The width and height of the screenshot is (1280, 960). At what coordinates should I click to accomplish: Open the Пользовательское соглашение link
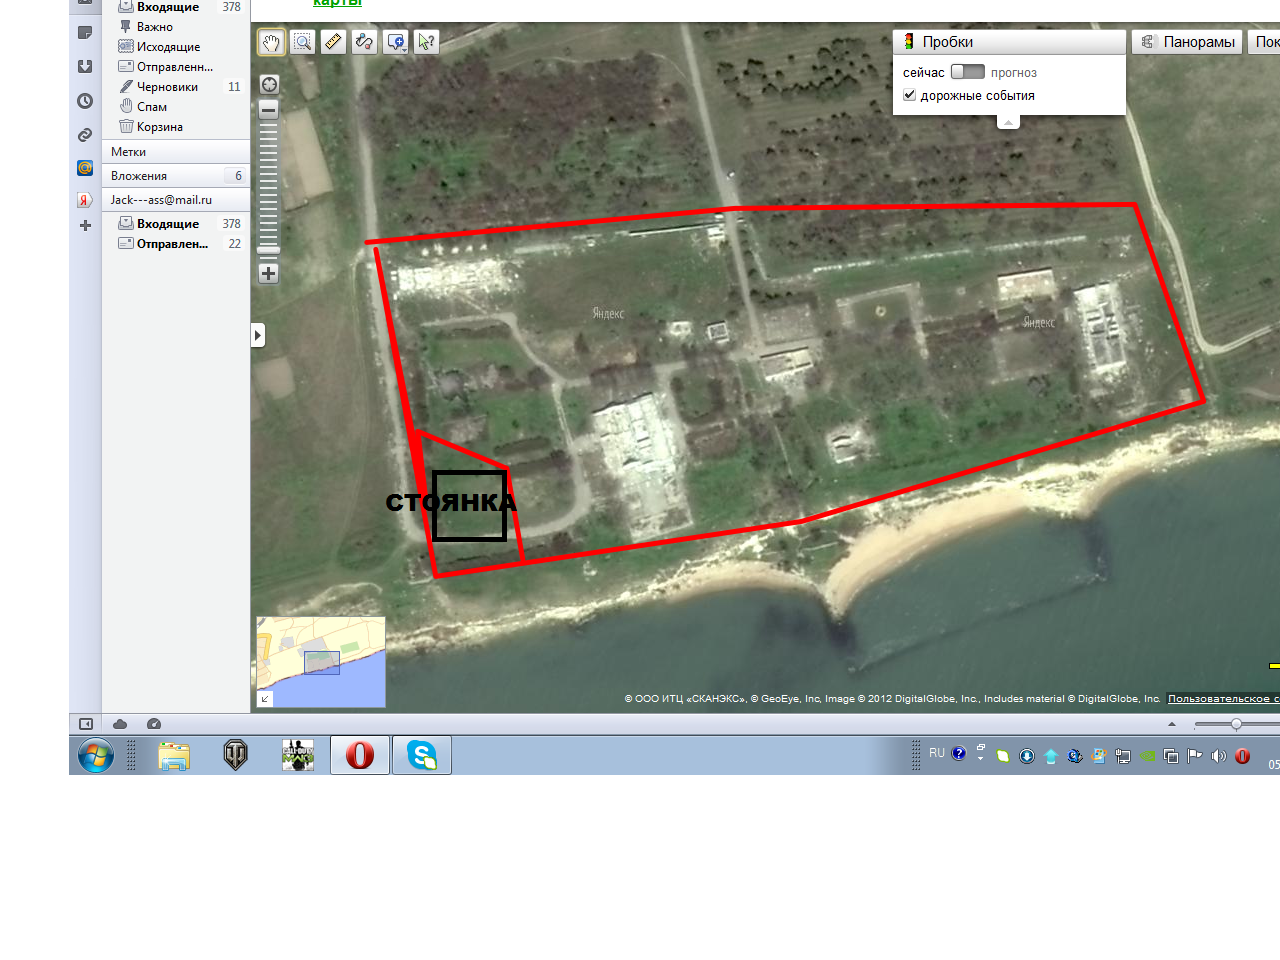pos(1222,699)
